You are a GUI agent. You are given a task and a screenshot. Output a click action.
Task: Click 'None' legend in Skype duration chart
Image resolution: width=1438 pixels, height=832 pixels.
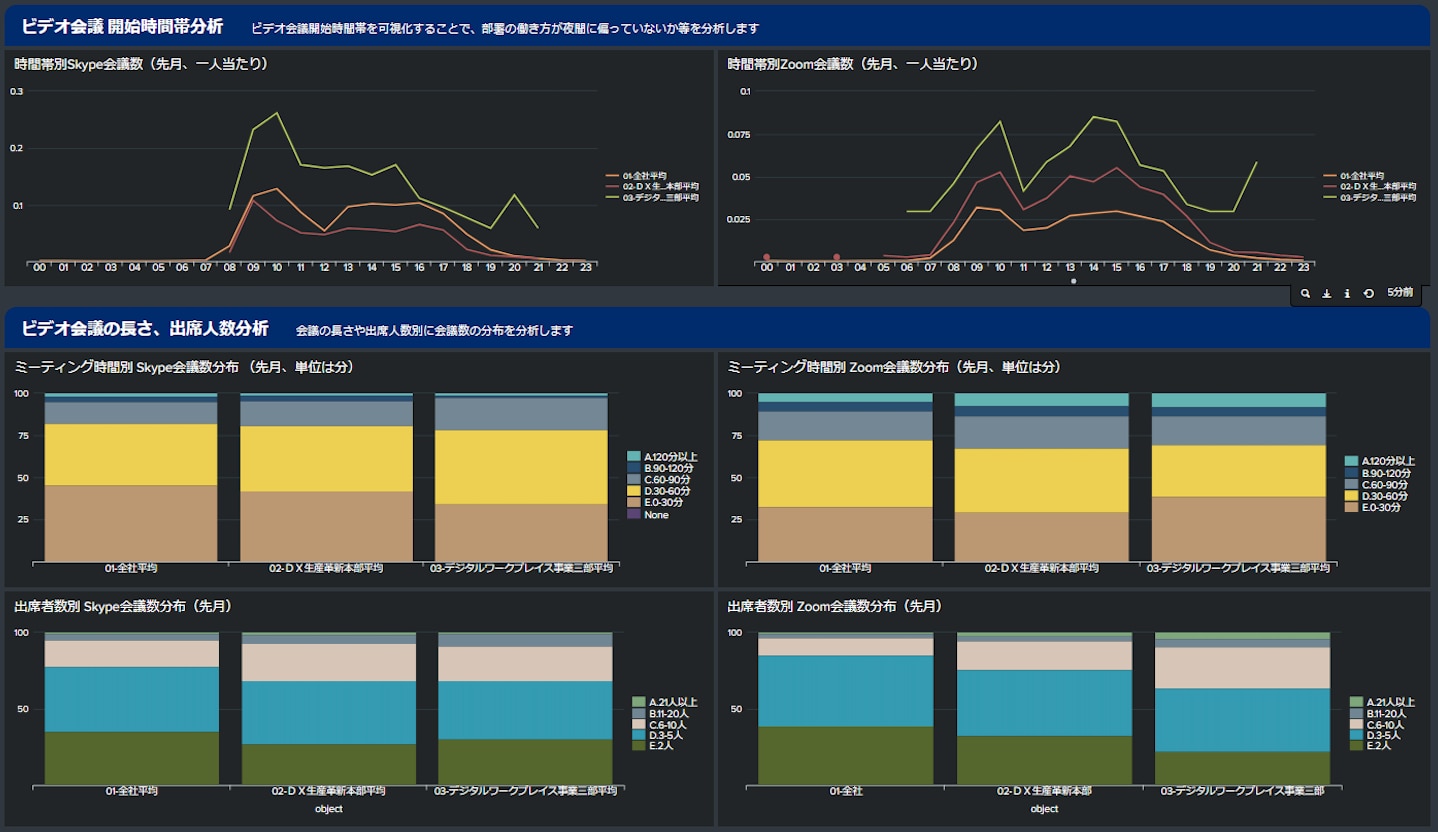pyautogui.click(x=649, y=514)
